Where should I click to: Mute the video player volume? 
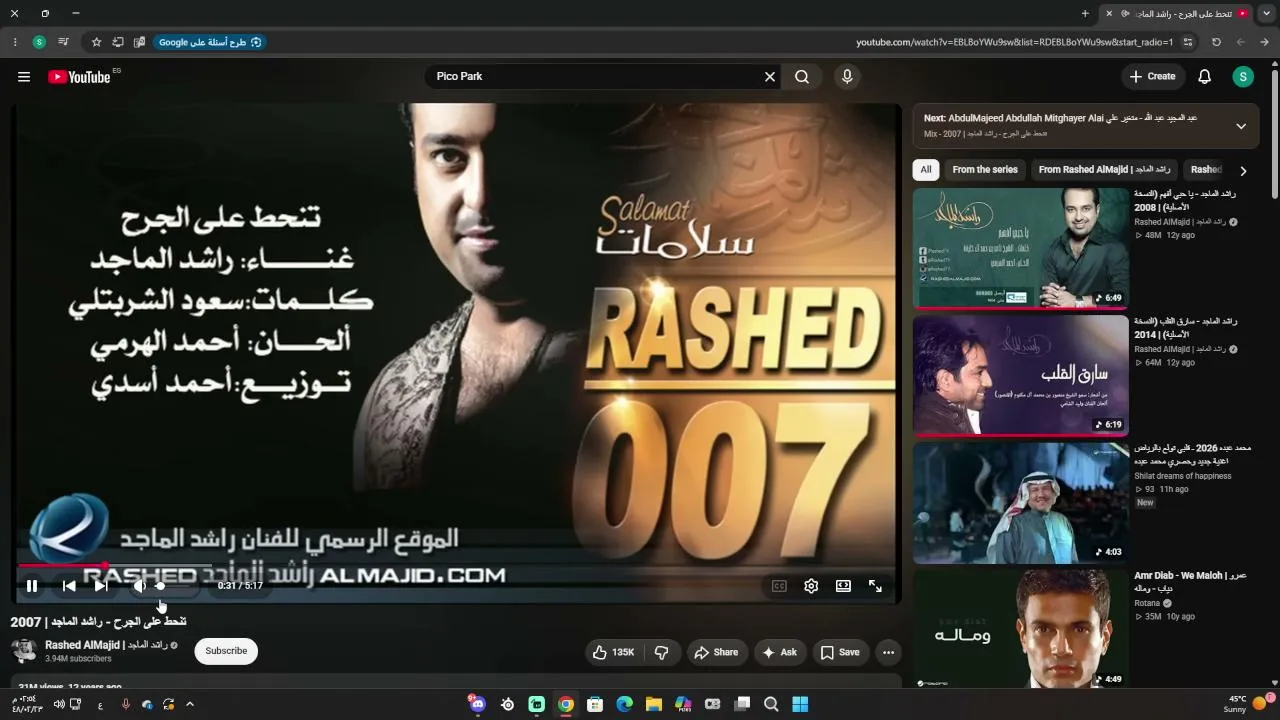(x=139, y=586)
